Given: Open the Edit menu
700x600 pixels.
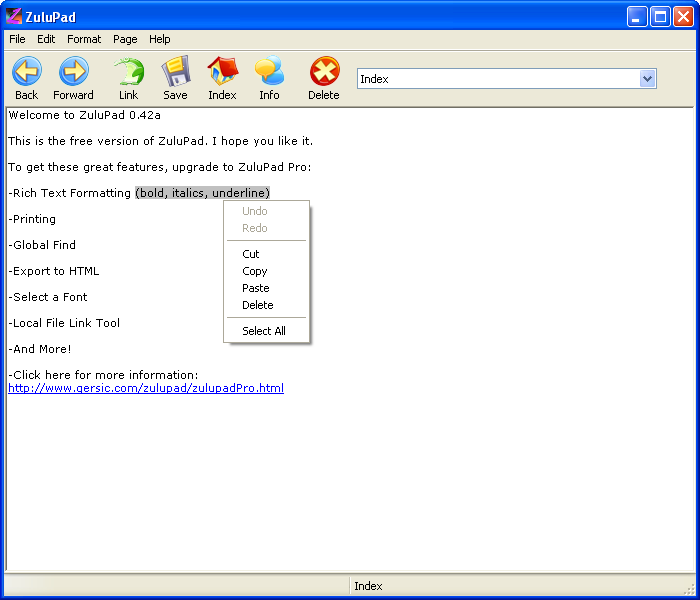Looking at the screenshot, I should coord(46,39).
